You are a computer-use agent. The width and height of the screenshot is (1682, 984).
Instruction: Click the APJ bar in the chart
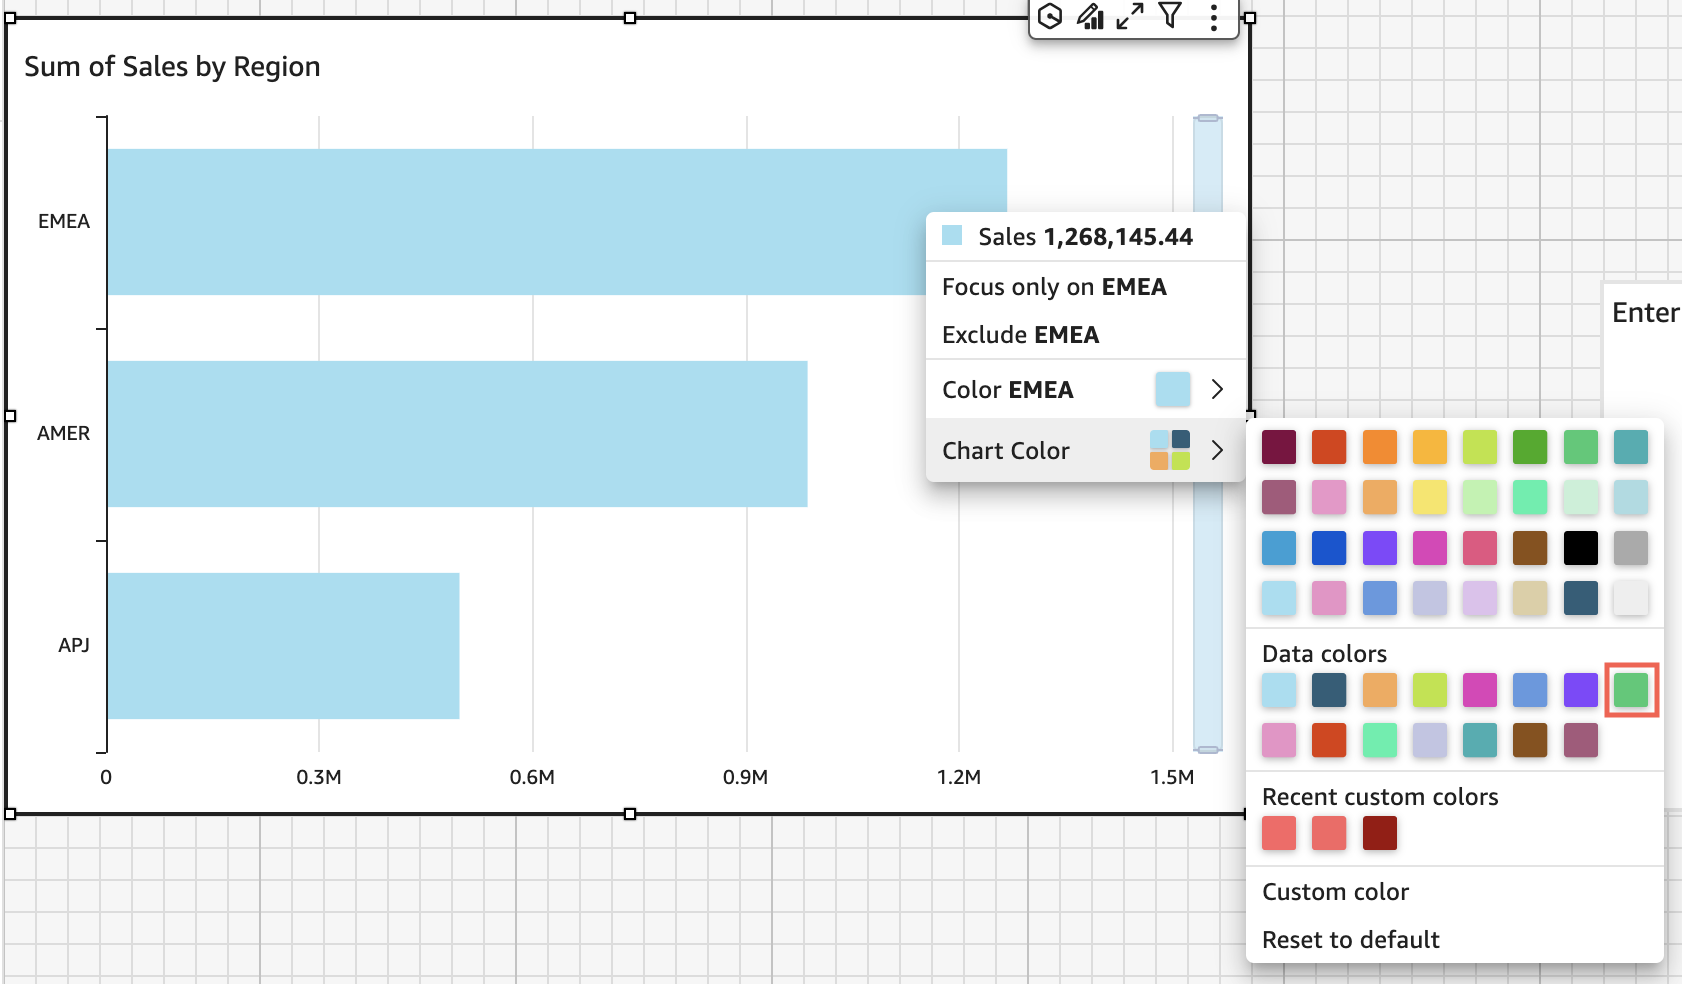[283, 646]
